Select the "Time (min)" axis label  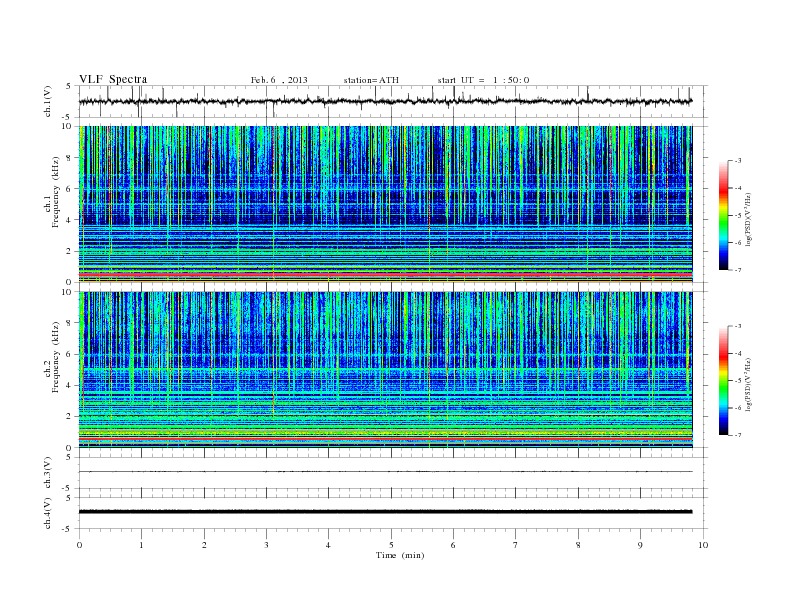pos(400,555)
